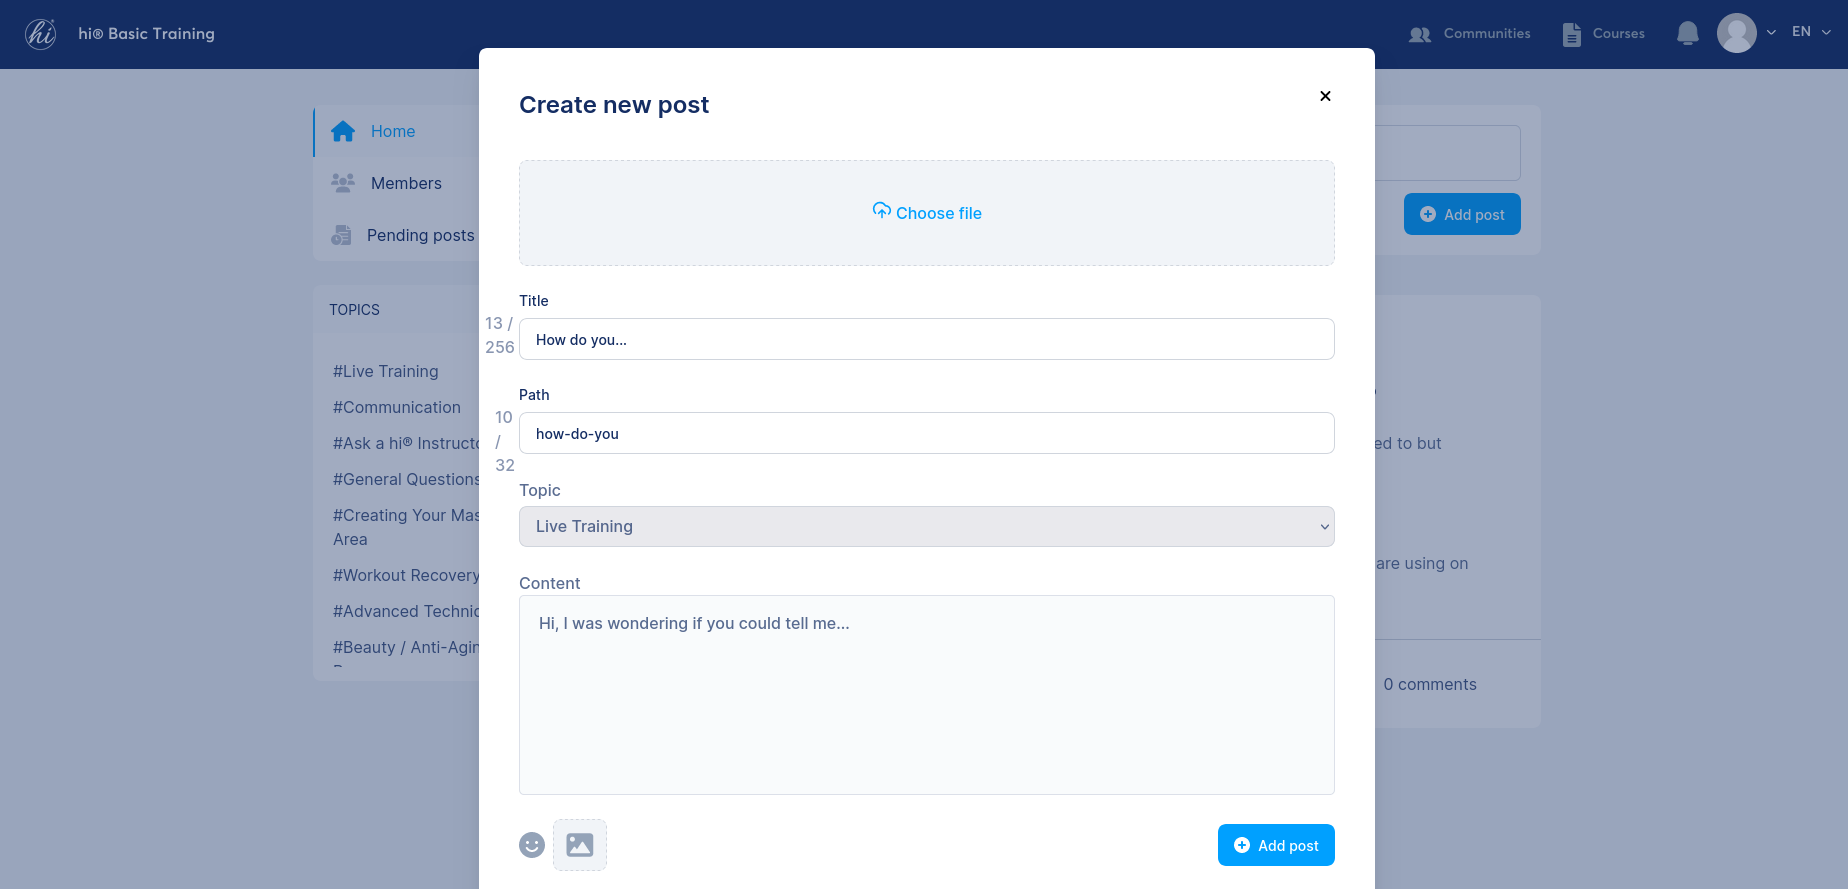The height and width of the screenshot is (889, 1848).
Task: Click the user avatar icon
Action: tap(1737, 33)
